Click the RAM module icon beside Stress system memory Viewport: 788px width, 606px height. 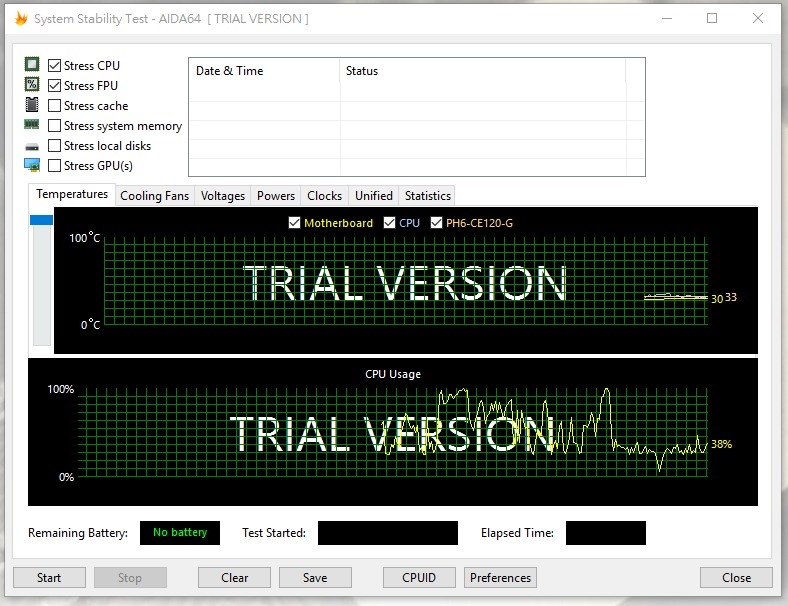(x=32, y=124)
